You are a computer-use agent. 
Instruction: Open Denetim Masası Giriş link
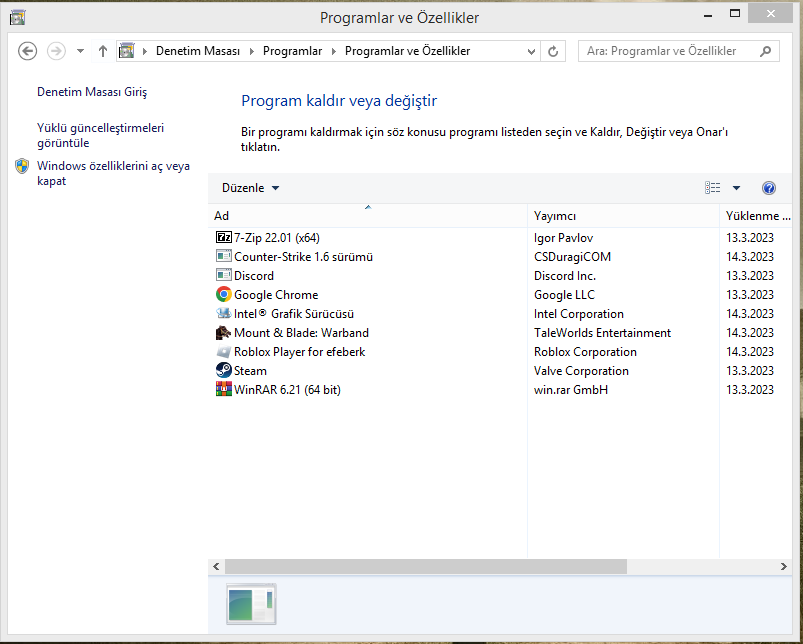tap(92, 92)
